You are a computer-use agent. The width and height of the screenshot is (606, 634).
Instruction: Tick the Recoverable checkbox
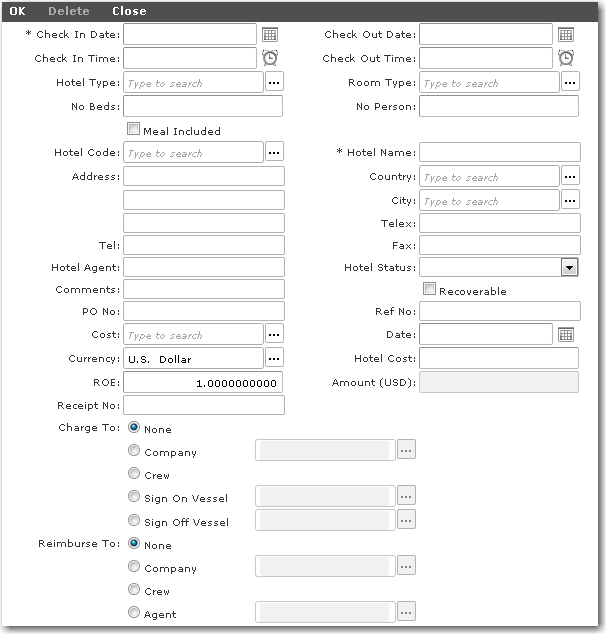coord(430,290)
